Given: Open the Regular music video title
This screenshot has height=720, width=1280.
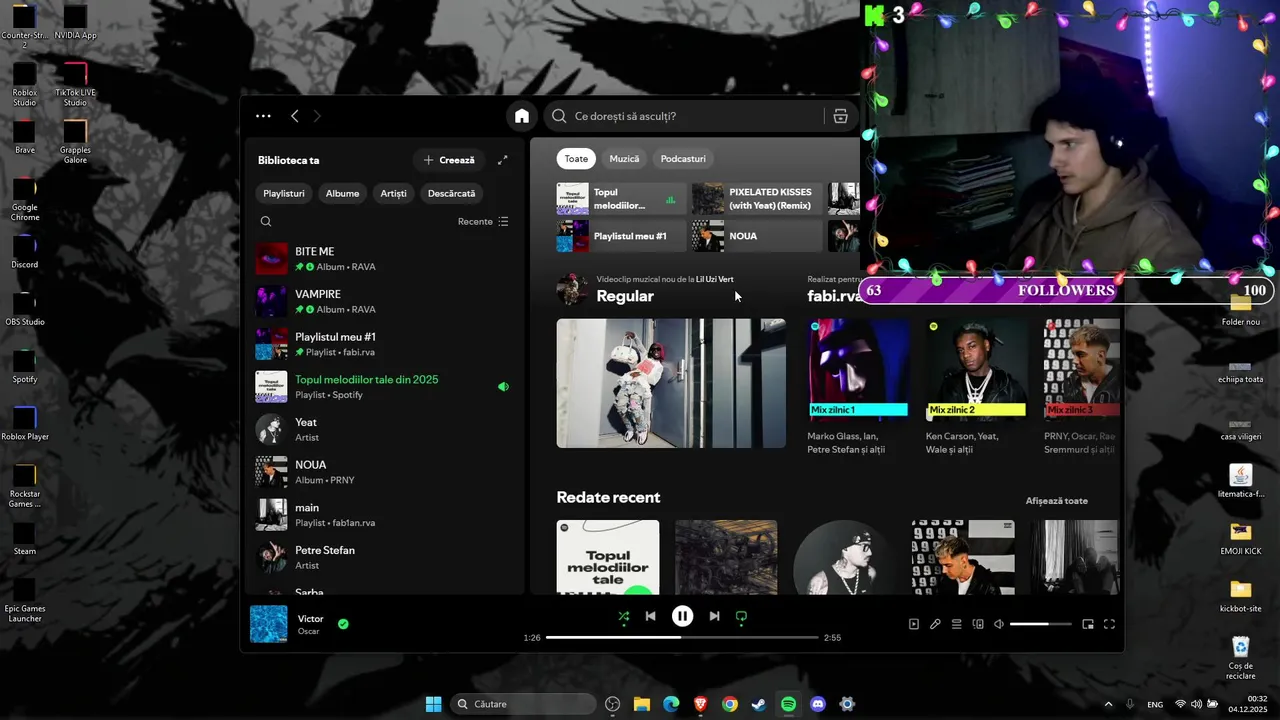Looking at the screenshot, I should 625,296.
